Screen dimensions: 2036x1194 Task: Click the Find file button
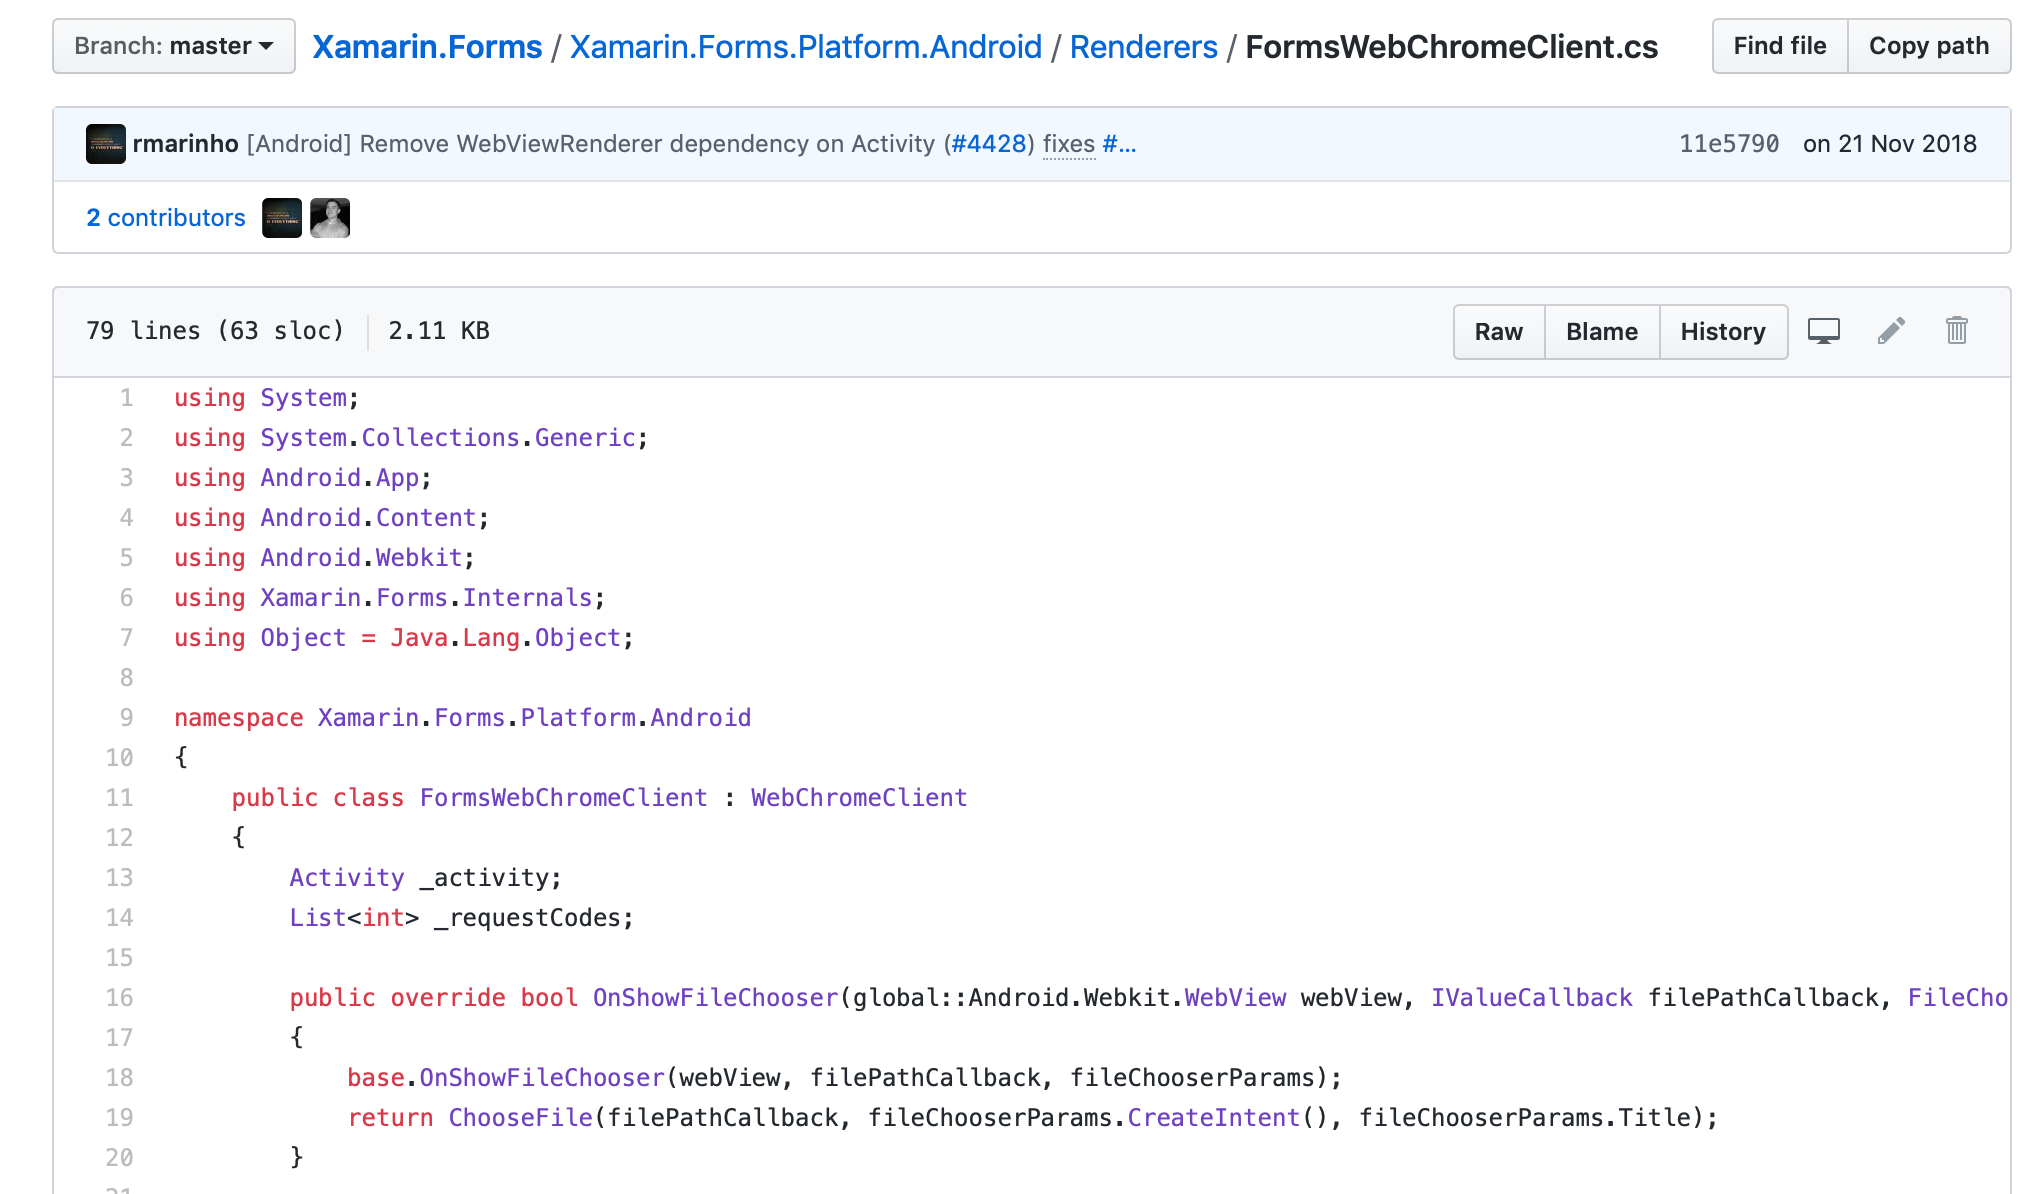click(x=1779, y=46)
